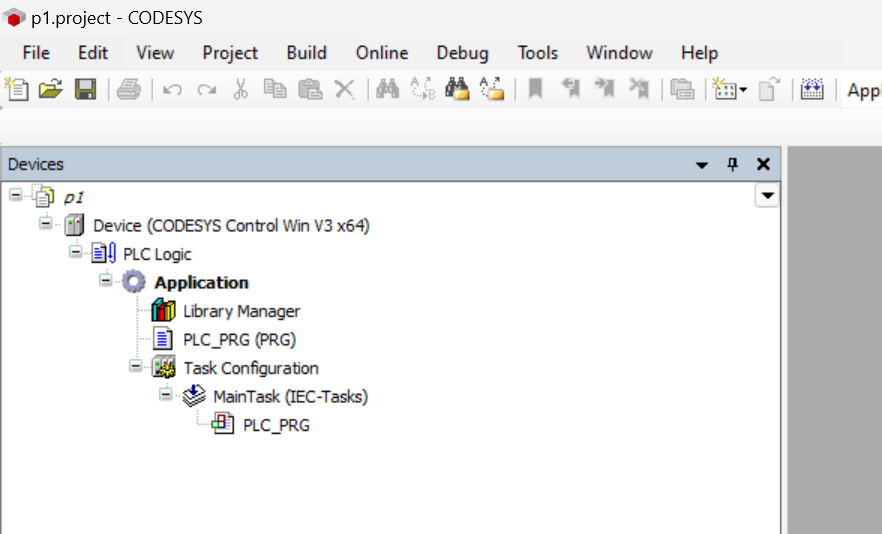This screenshot has width=882, height=534.
Task: Click the New Project toolbar icon
Action: click(17, 89)
